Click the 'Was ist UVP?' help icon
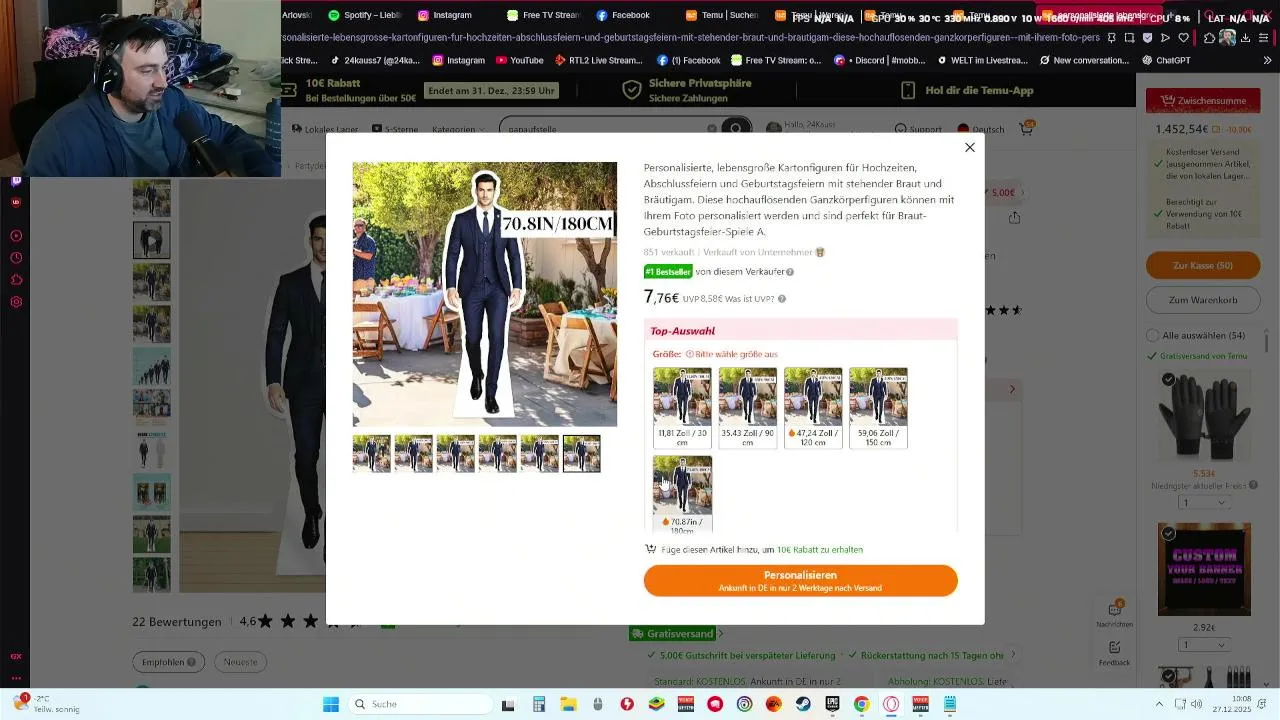 click(x=782, y=299)
